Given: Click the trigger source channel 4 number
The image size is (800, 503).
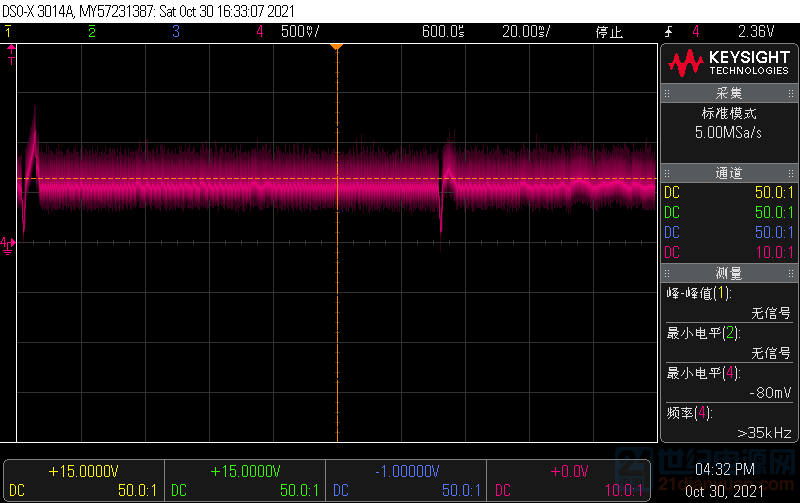Looking at the screenshot, I should tap(696, 32).
